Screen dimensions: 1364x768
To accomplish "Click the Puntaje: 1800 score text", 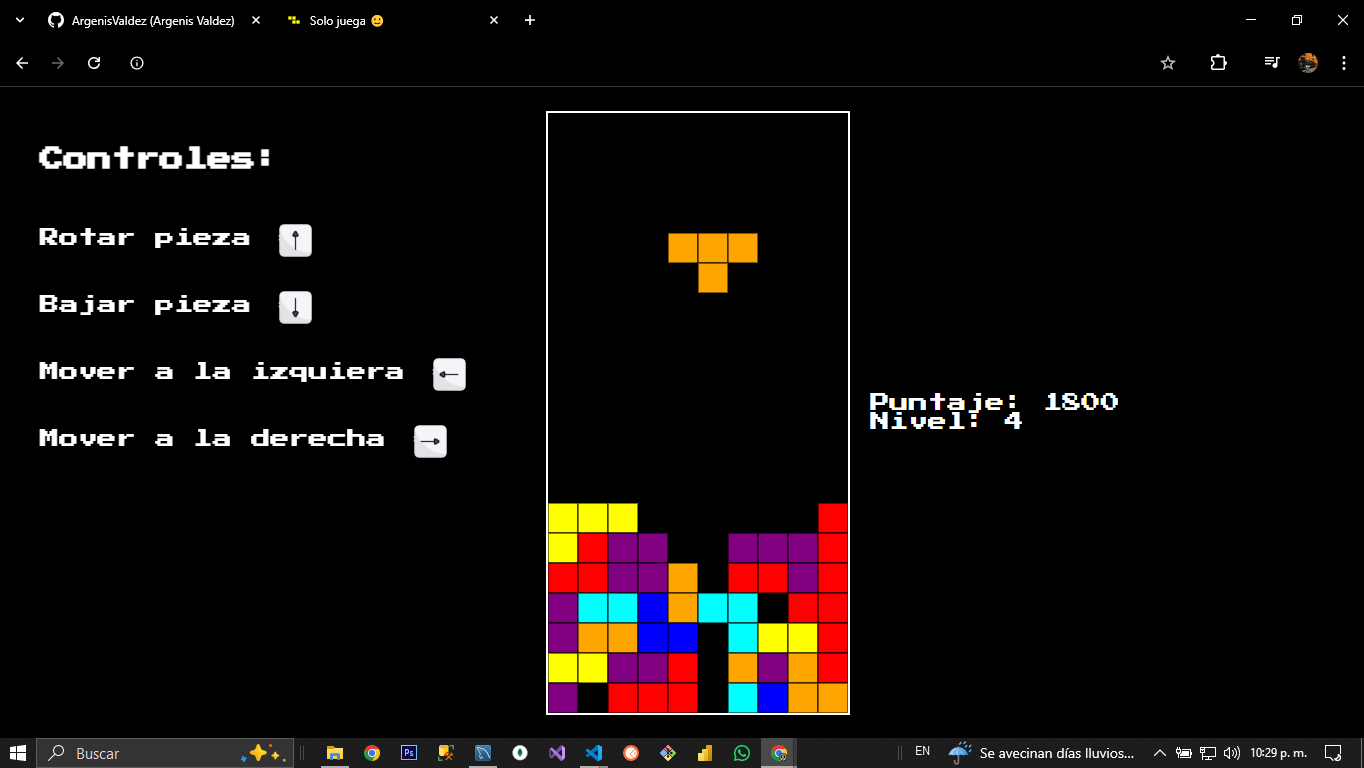I will click(993, 402).
